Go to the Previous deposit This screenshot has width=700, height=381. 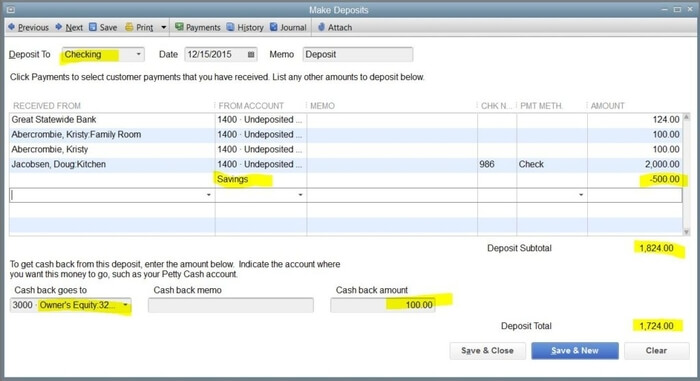pos(28,27)
